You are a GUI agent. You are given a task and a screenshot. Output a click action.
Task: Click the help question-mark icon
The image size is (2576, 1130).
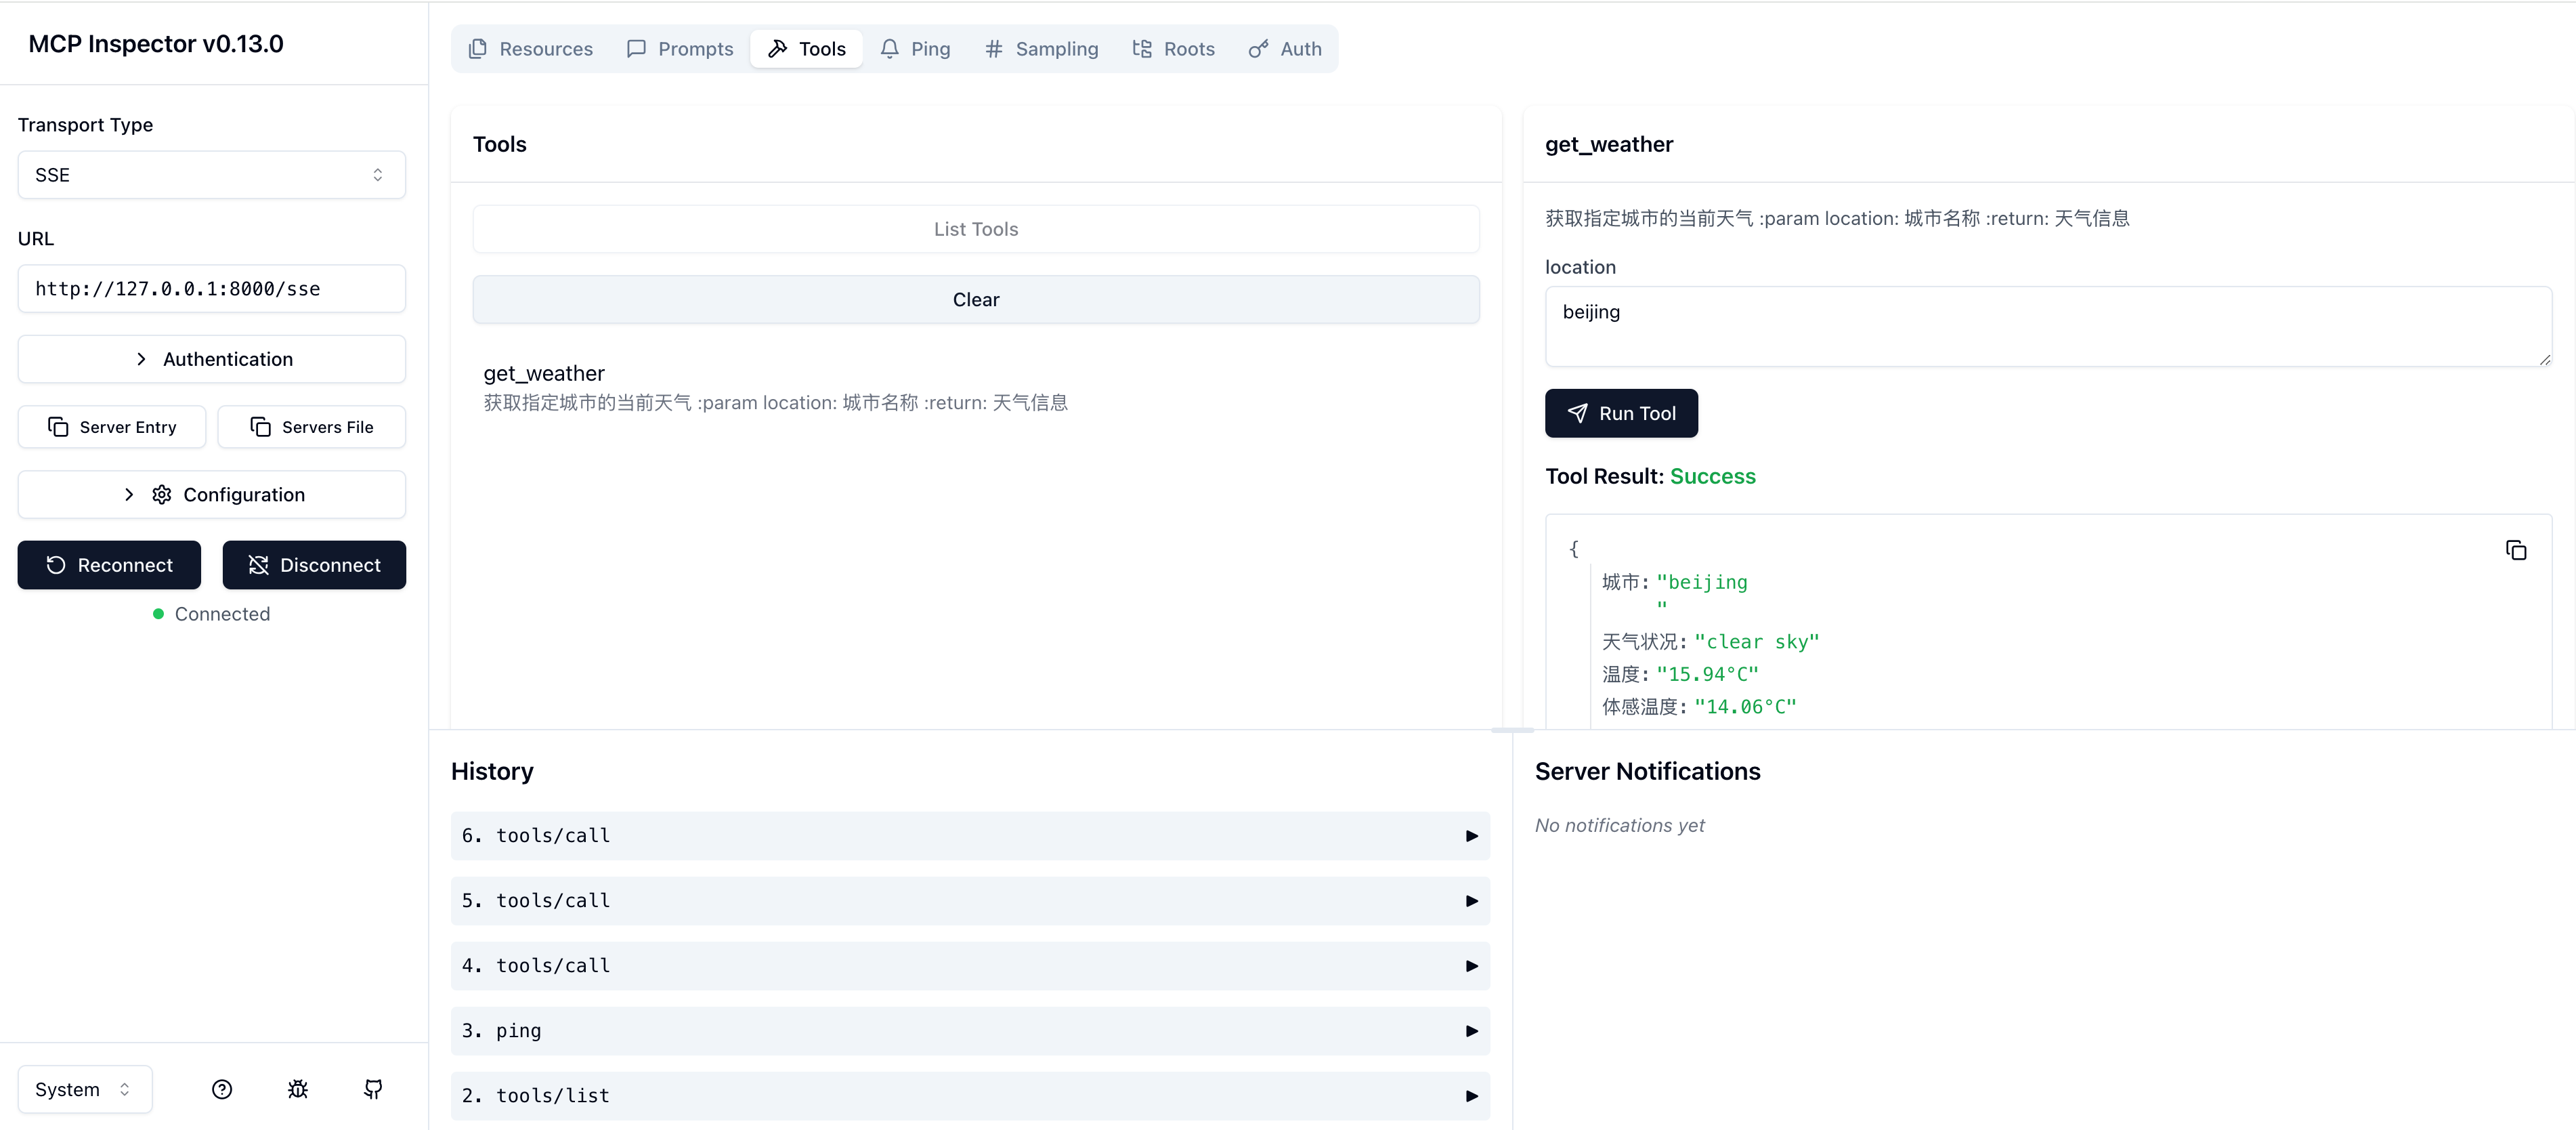[x=222, y=1089]
